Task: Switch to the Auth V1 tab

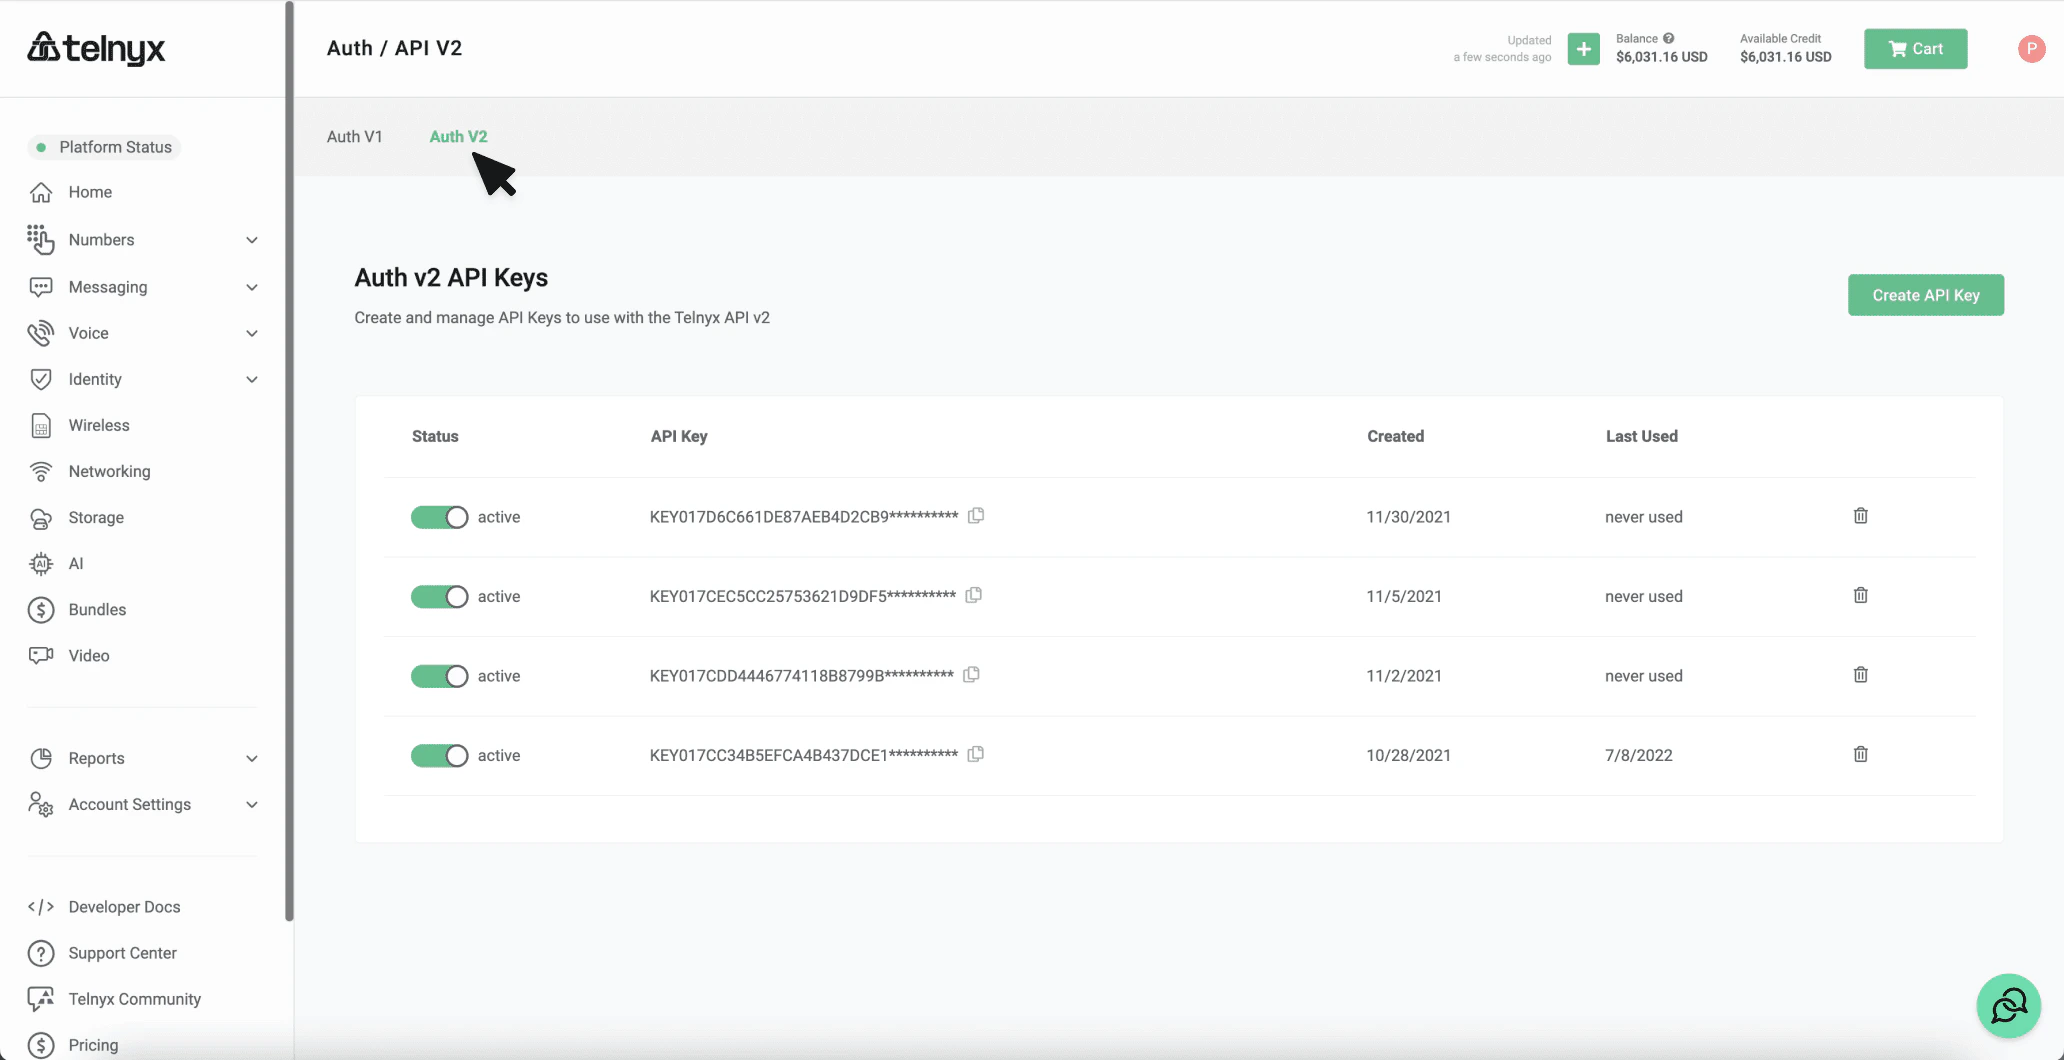Action: point(354,136)
